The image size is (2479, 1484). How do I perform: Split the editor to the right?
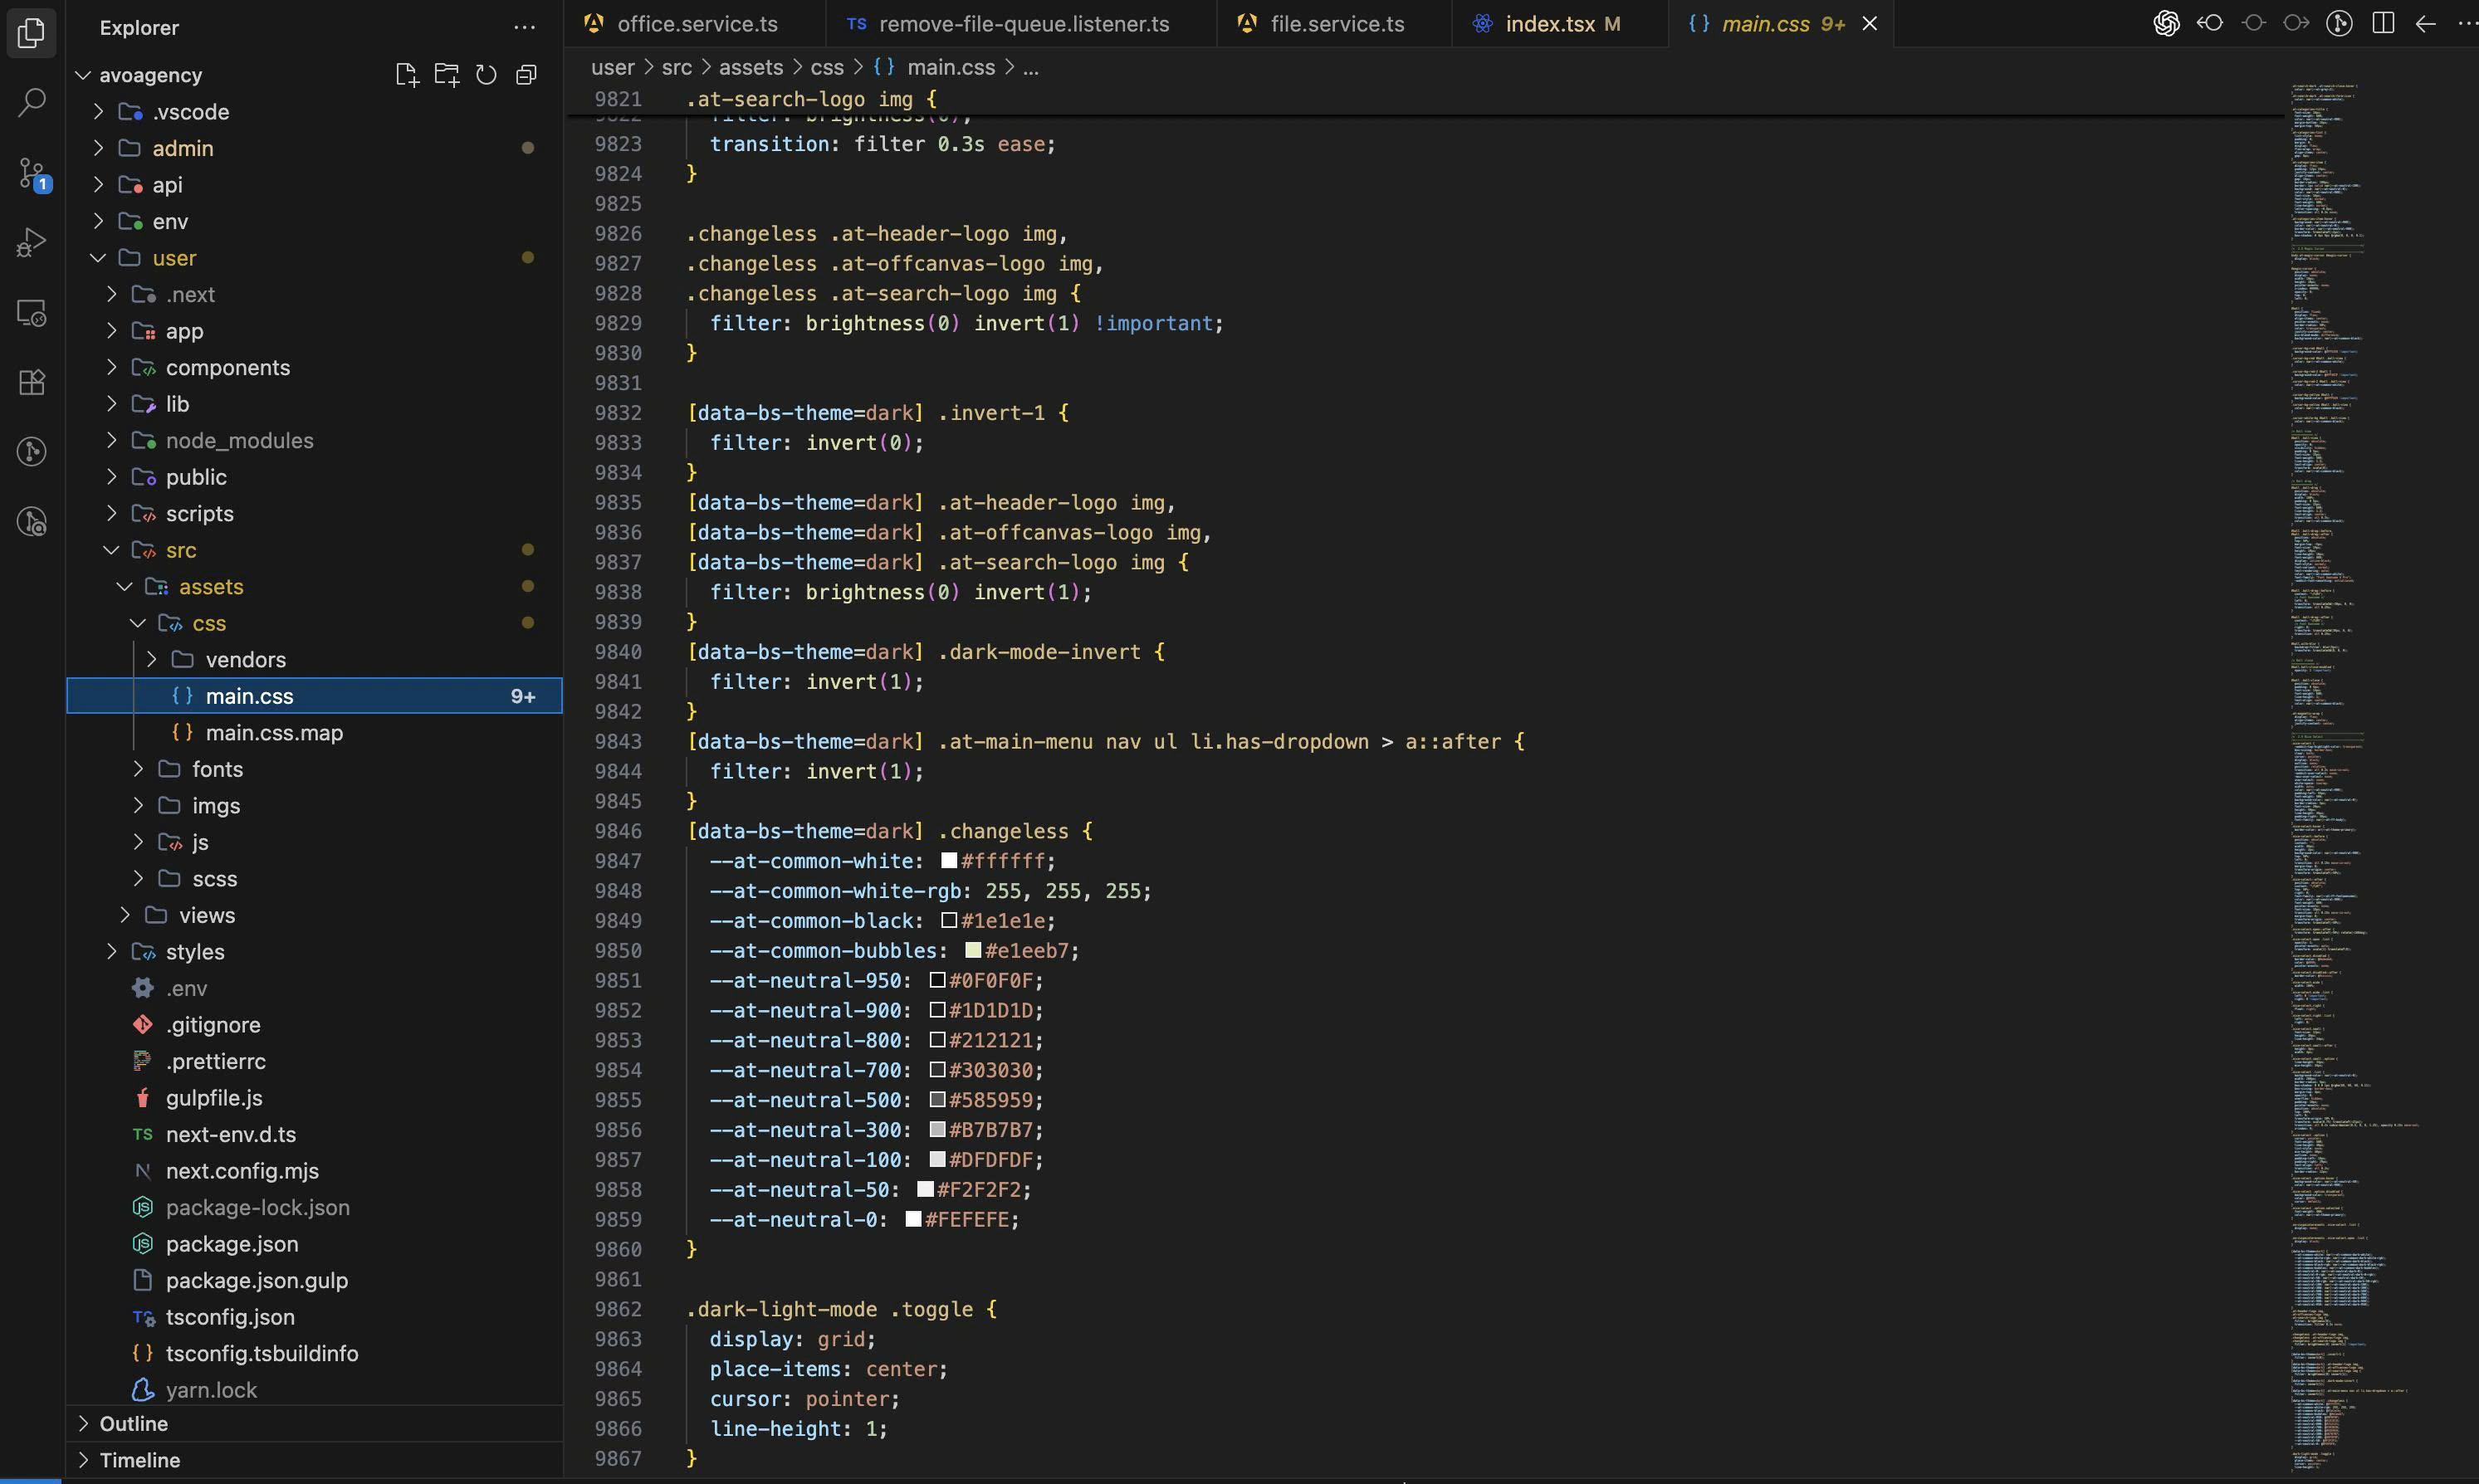(x=2383, y=23)
